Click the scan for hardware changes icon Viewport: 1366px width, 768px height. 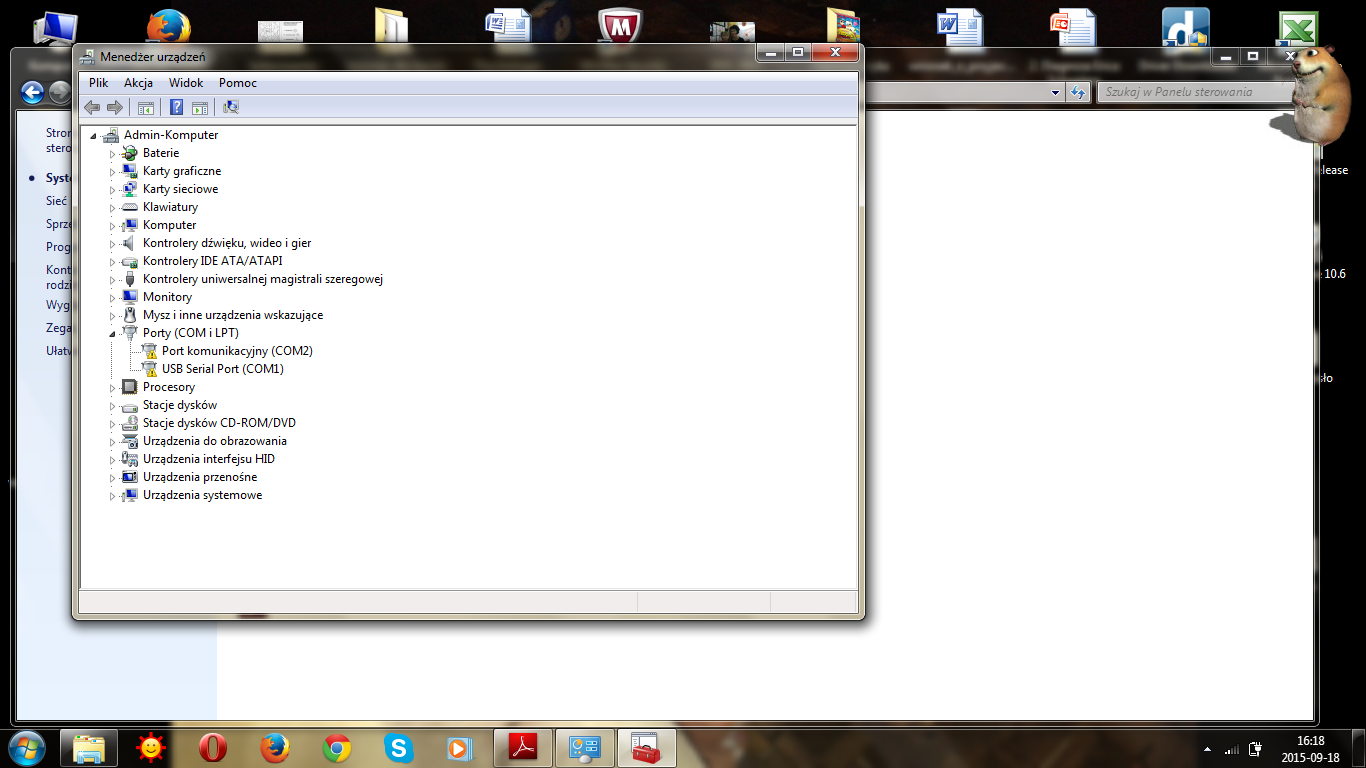(x=231, y=107)
